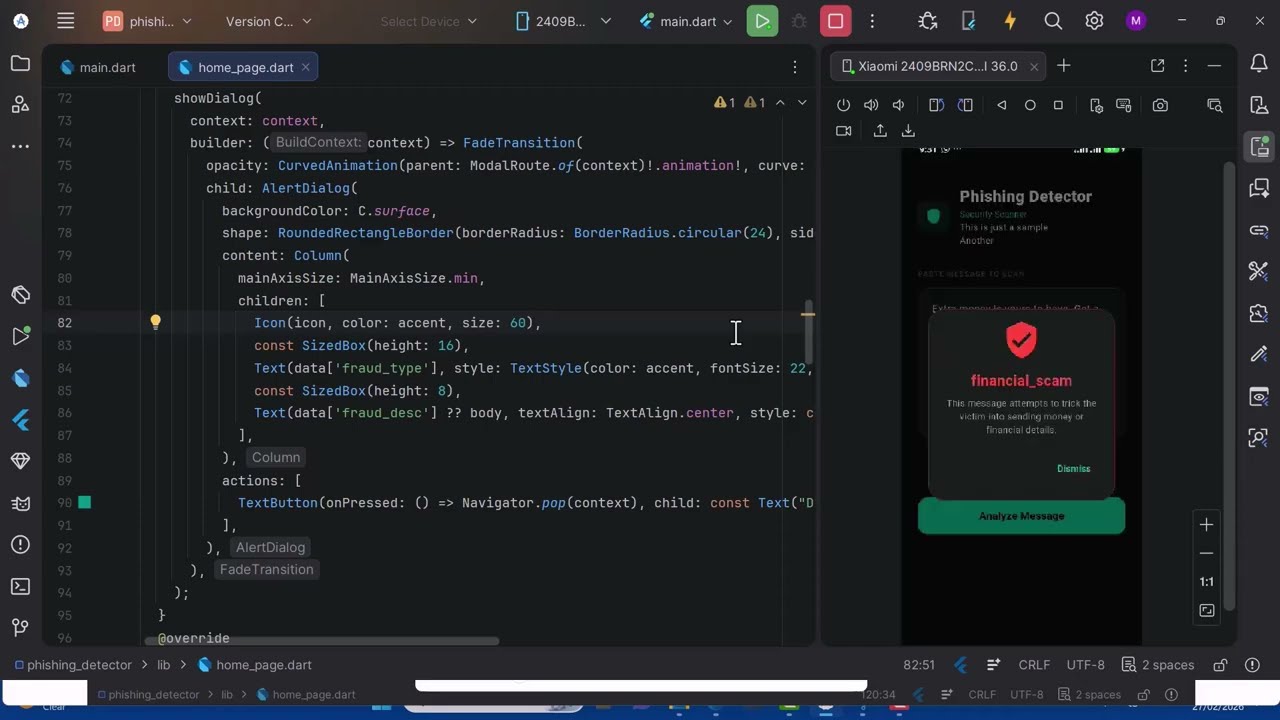Open the main hamburger menu
The height and width of the screenshot is (720, 1280).
66,21
